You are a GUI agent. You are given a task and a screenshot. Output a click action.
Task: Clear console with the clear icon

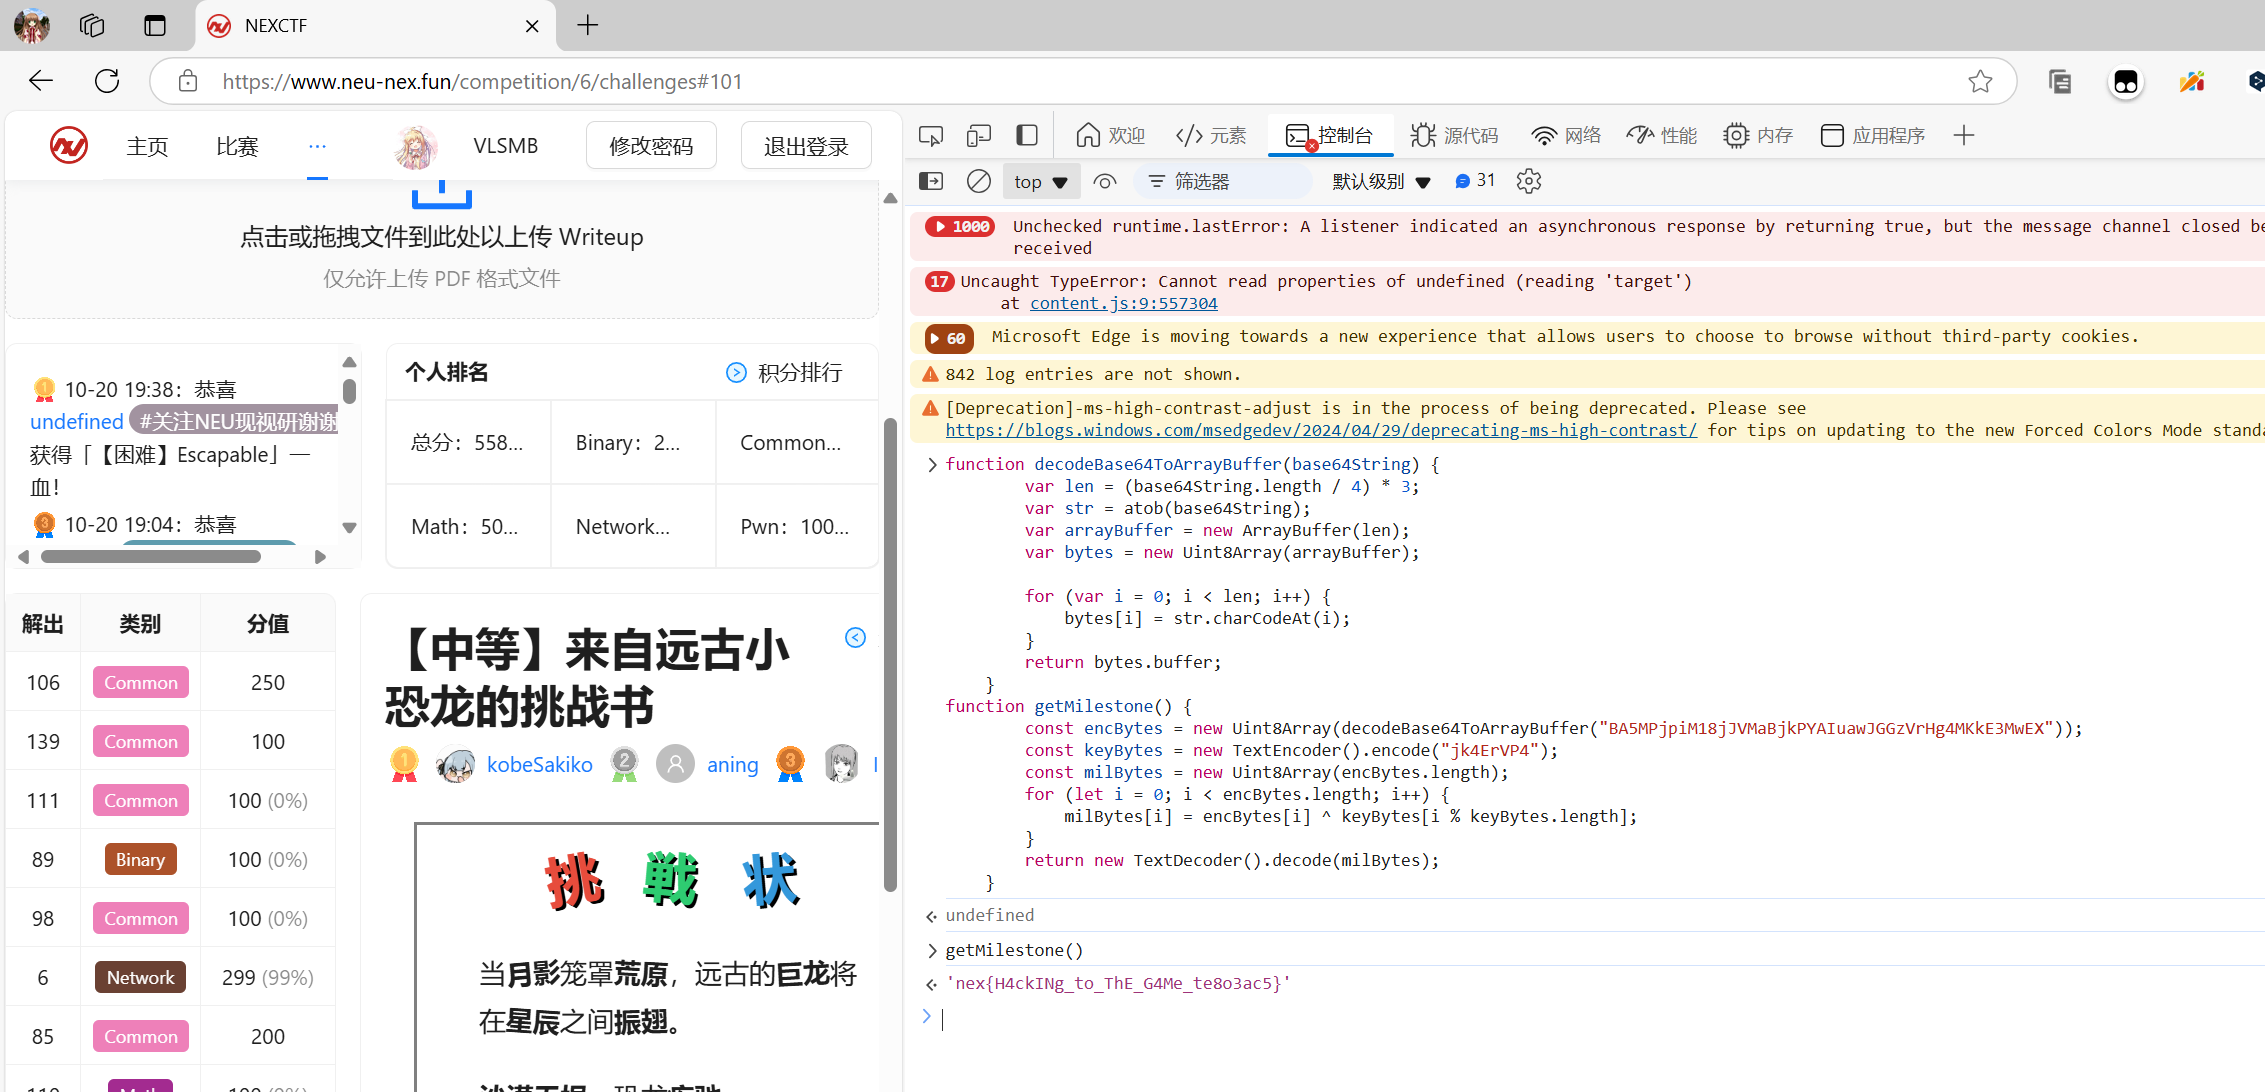click(978, 181)
